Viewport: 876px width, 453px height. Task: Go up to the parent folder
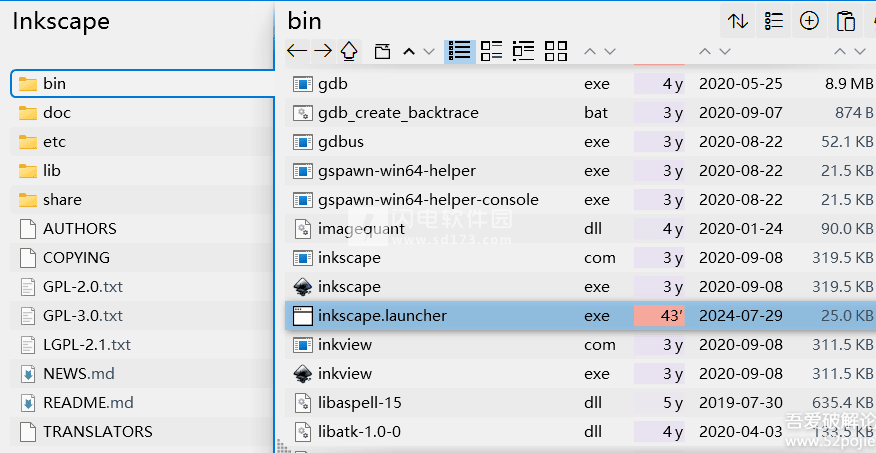349,51
